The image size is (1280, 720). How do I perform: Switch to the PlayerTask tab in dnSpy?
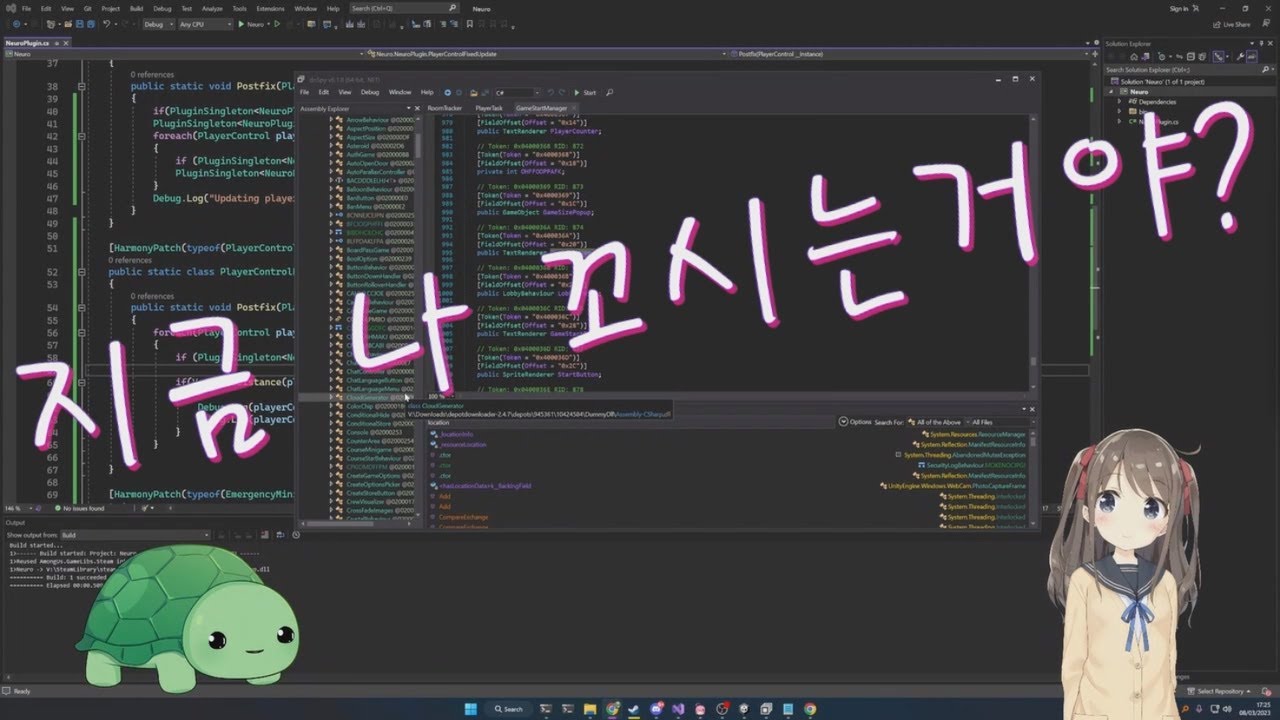pos(489,108)
